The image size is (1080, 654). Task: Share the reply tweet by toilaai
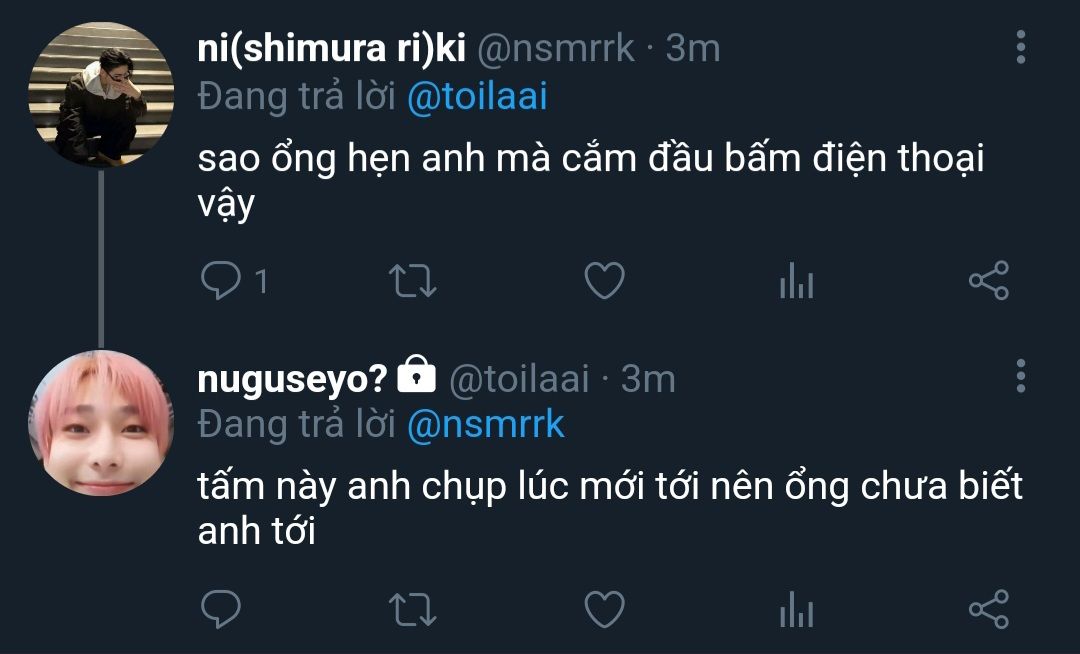pos(988,609)
